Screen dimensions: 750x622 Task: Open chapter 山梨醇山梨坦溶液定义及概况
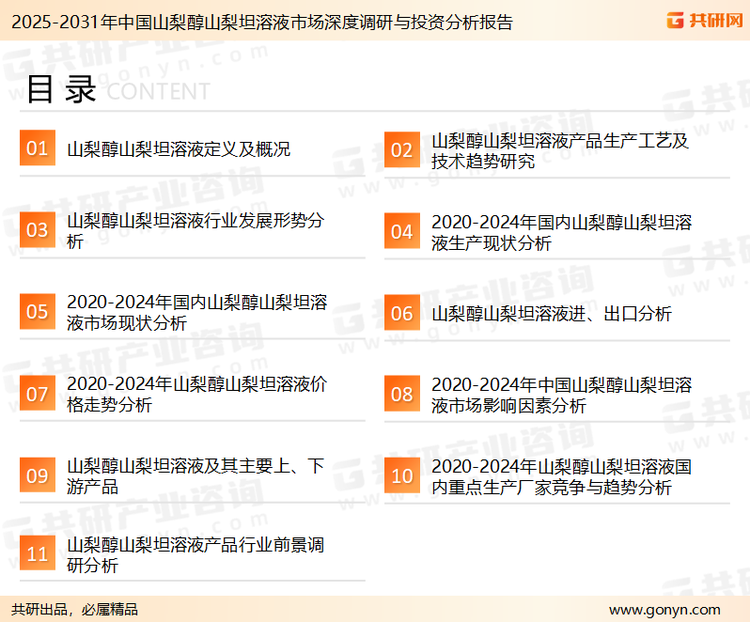[x=178, y=149]
